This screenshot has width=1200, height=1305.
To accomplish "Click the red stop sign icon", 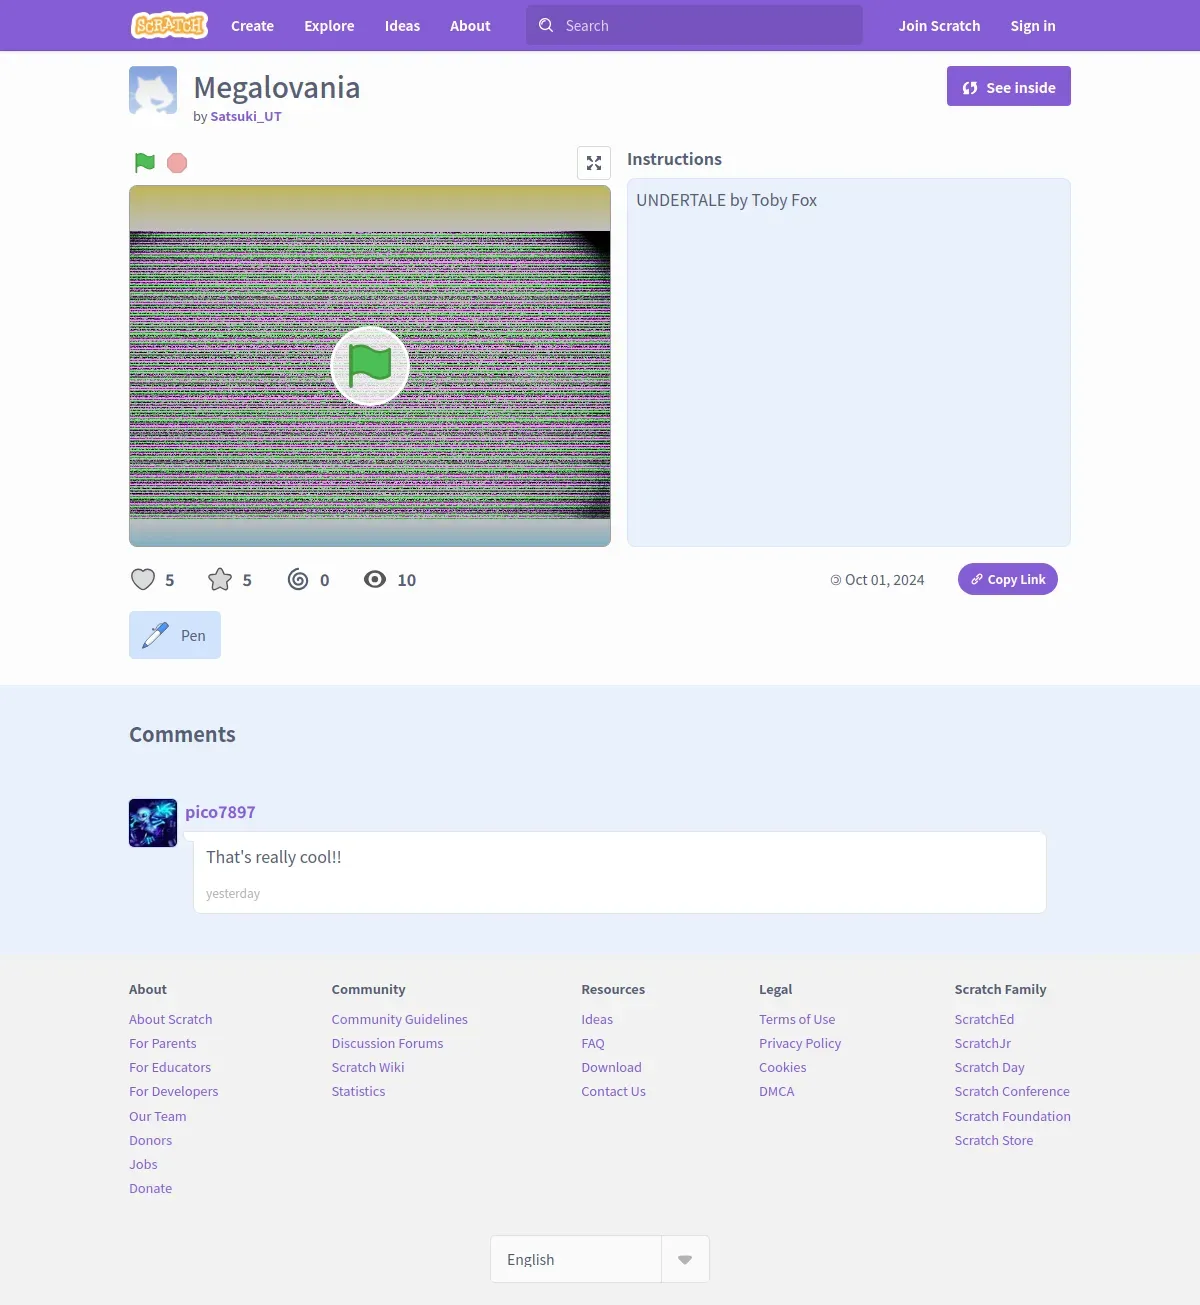I will (177, 162).
